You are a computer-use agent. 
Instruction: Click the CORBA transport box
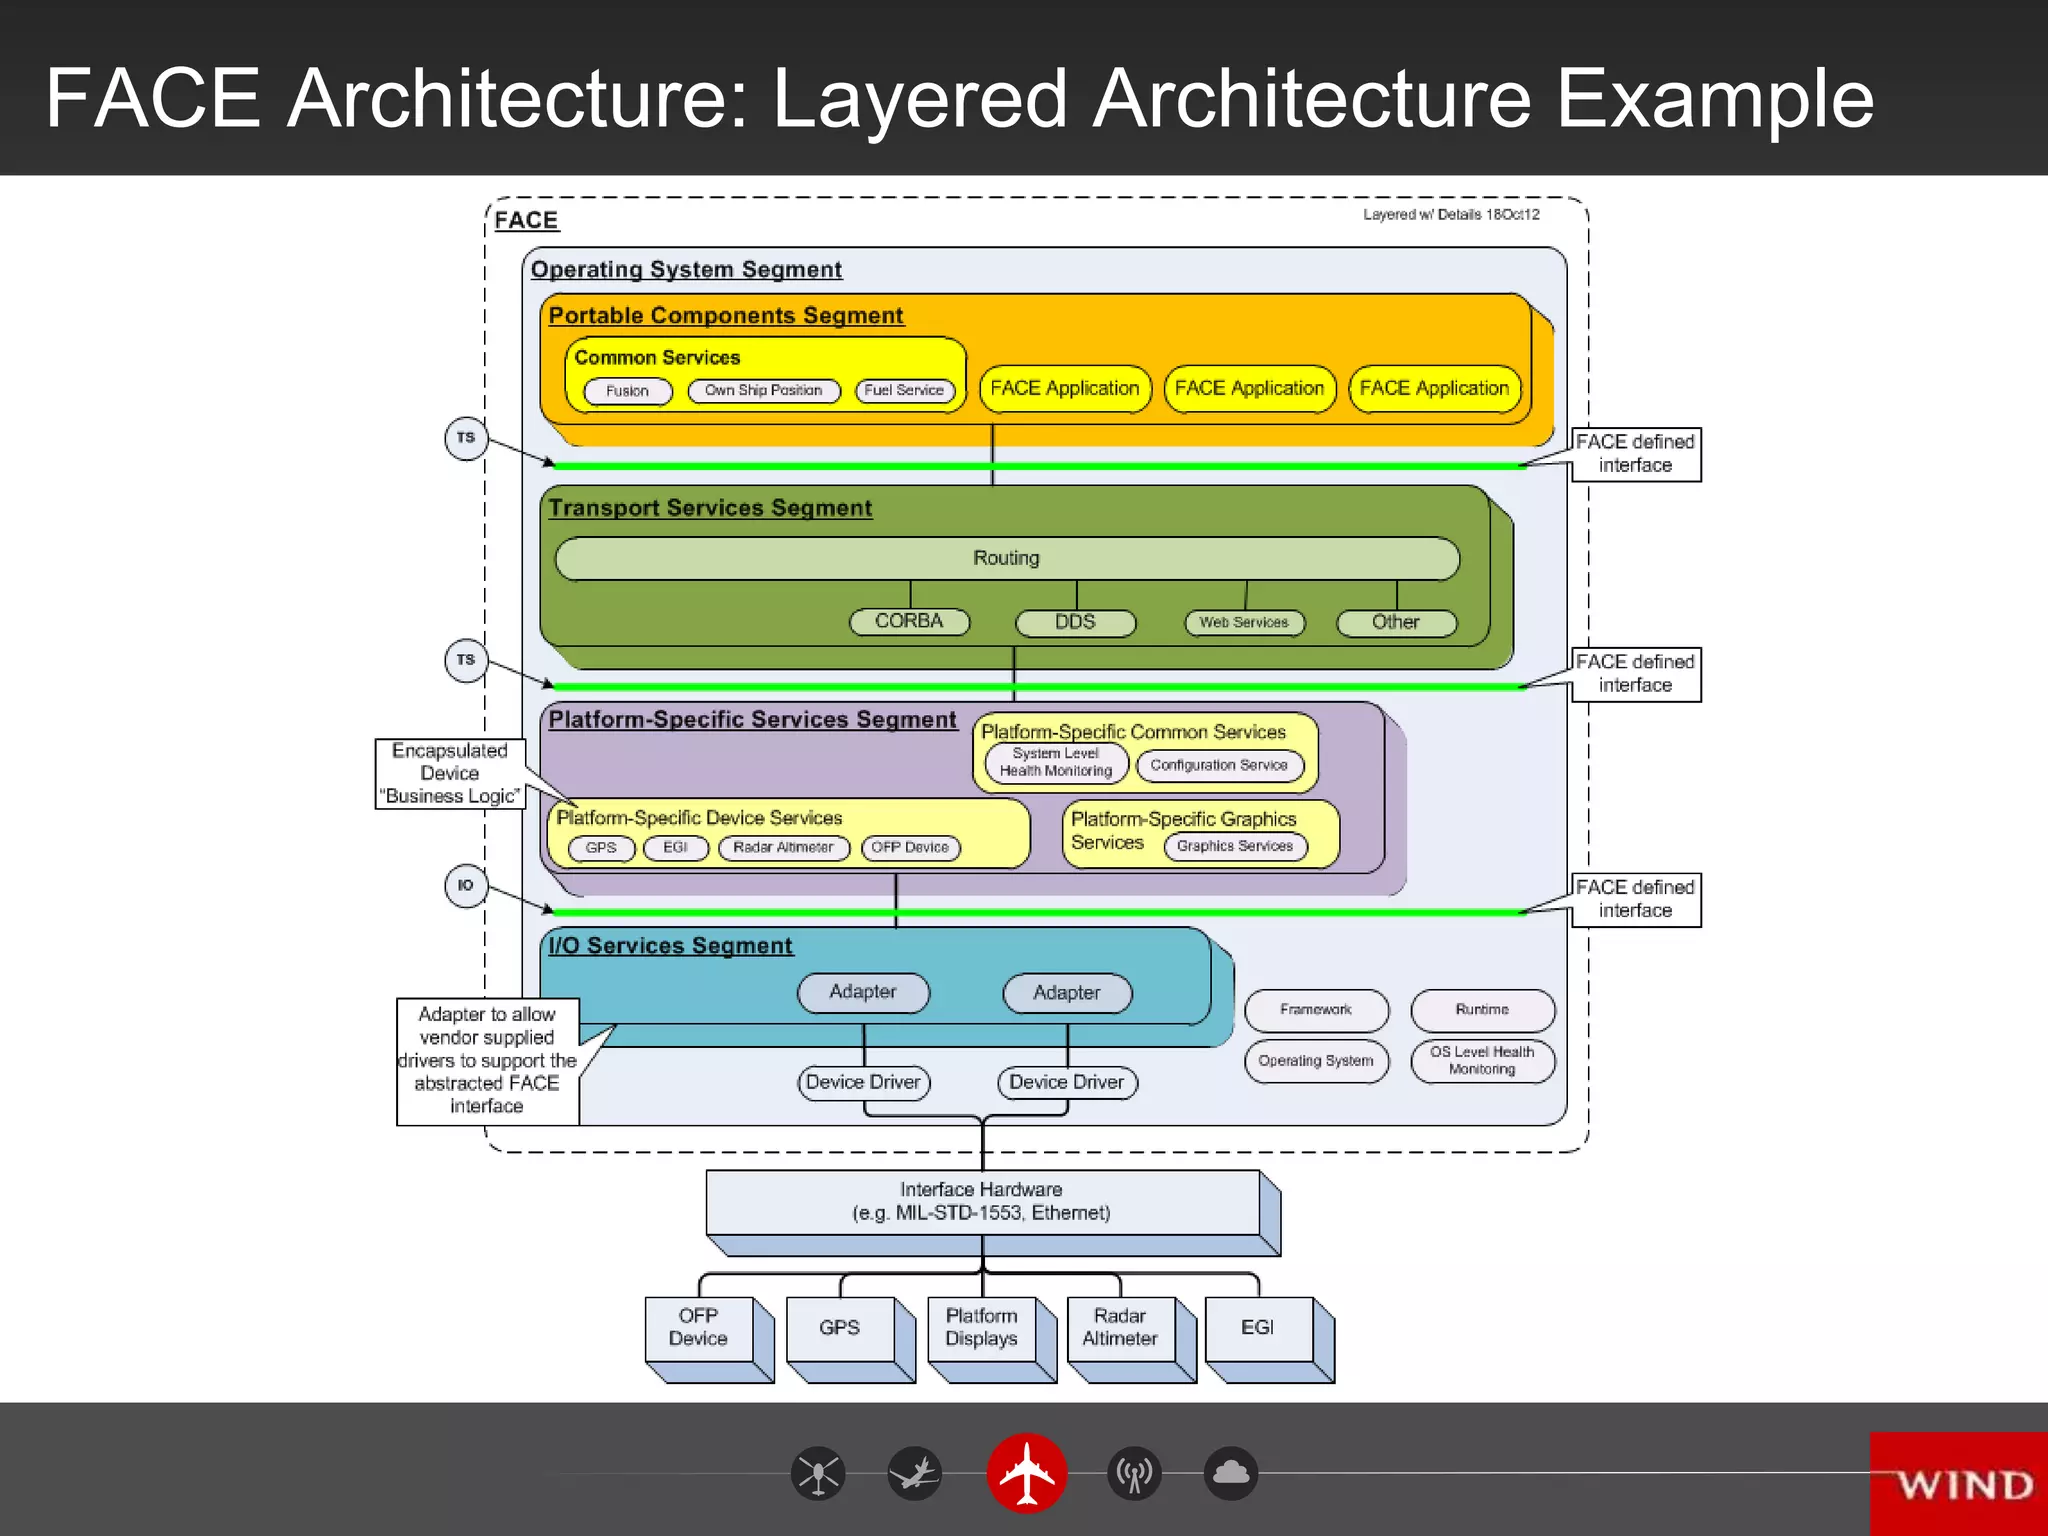coord(909,621)
